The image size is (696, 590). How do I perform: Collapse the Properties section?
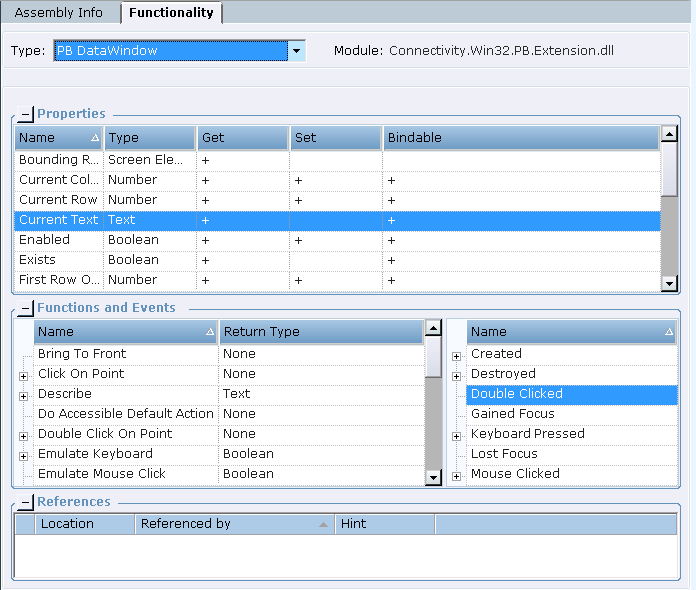click(25, 114)
